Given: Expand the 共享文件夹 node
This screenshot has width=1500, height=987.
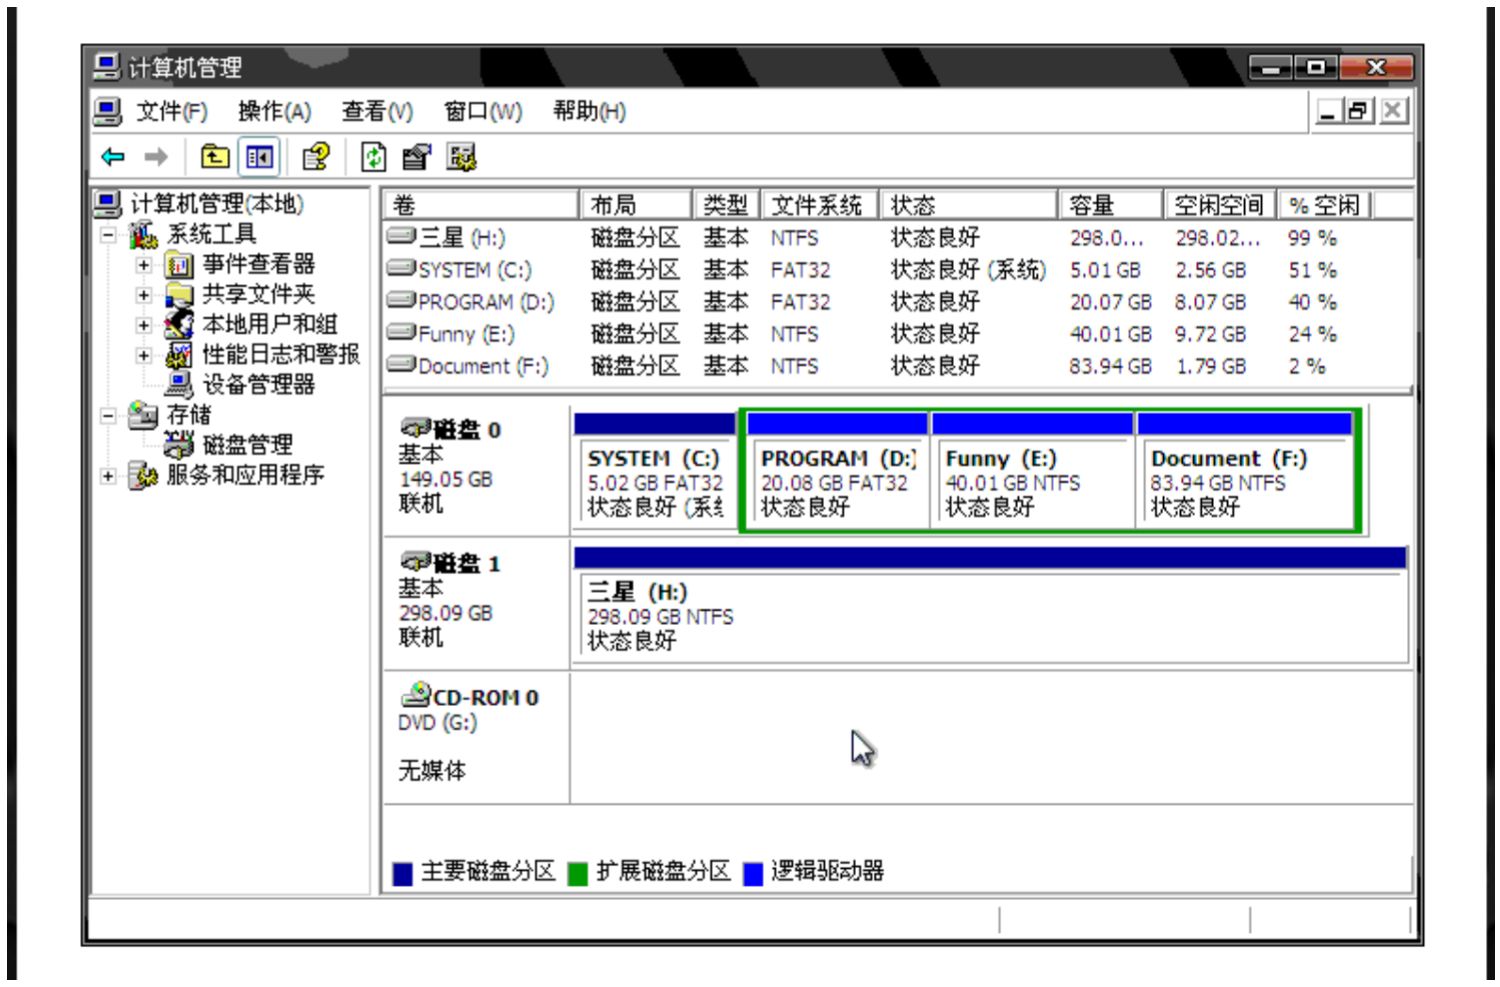Looking at the screenshot, I should [x=144, y=295].
